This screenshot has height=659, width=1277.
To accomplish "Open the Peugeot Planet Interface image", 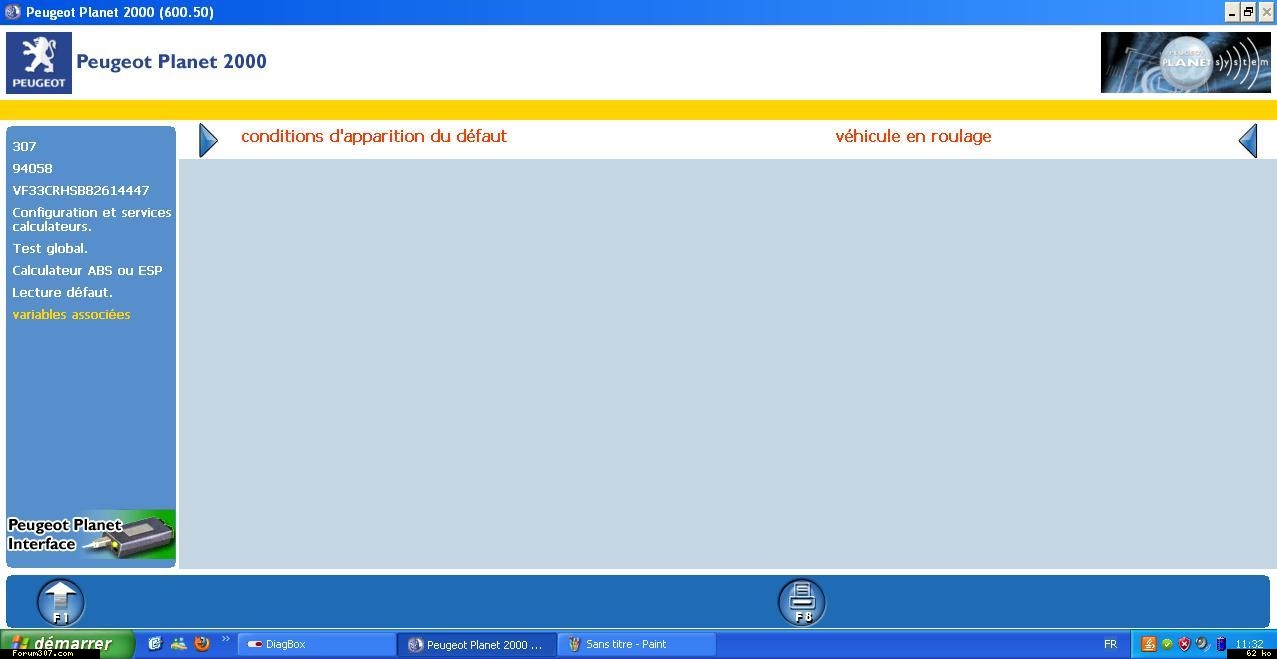I will click(x=91, y=535).
